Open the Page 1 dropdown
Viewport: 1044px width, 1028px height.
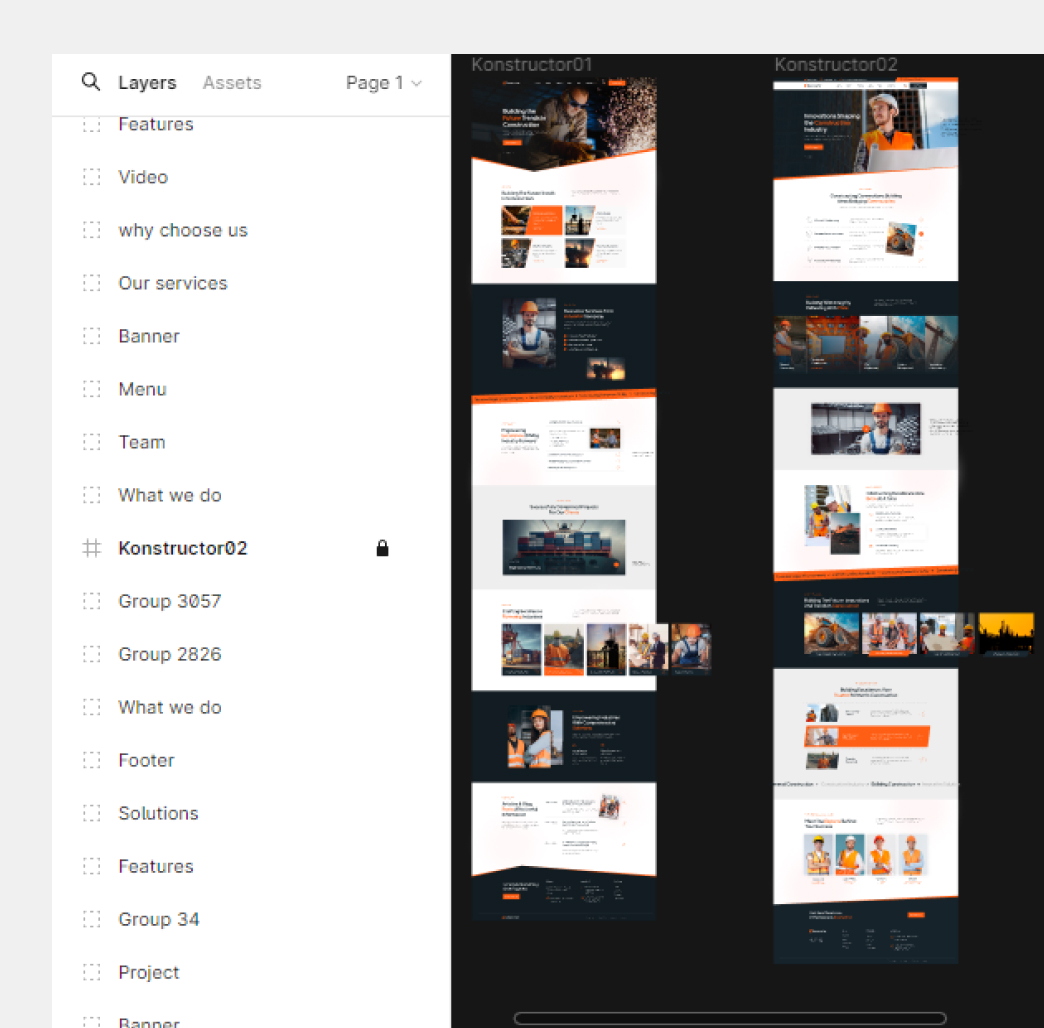pos(384,83)
